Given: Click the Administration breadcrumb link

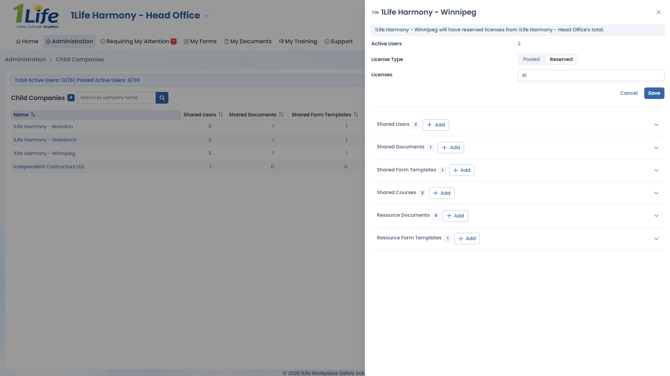Looking at the screenshot, I should click(x=25, y=59).
